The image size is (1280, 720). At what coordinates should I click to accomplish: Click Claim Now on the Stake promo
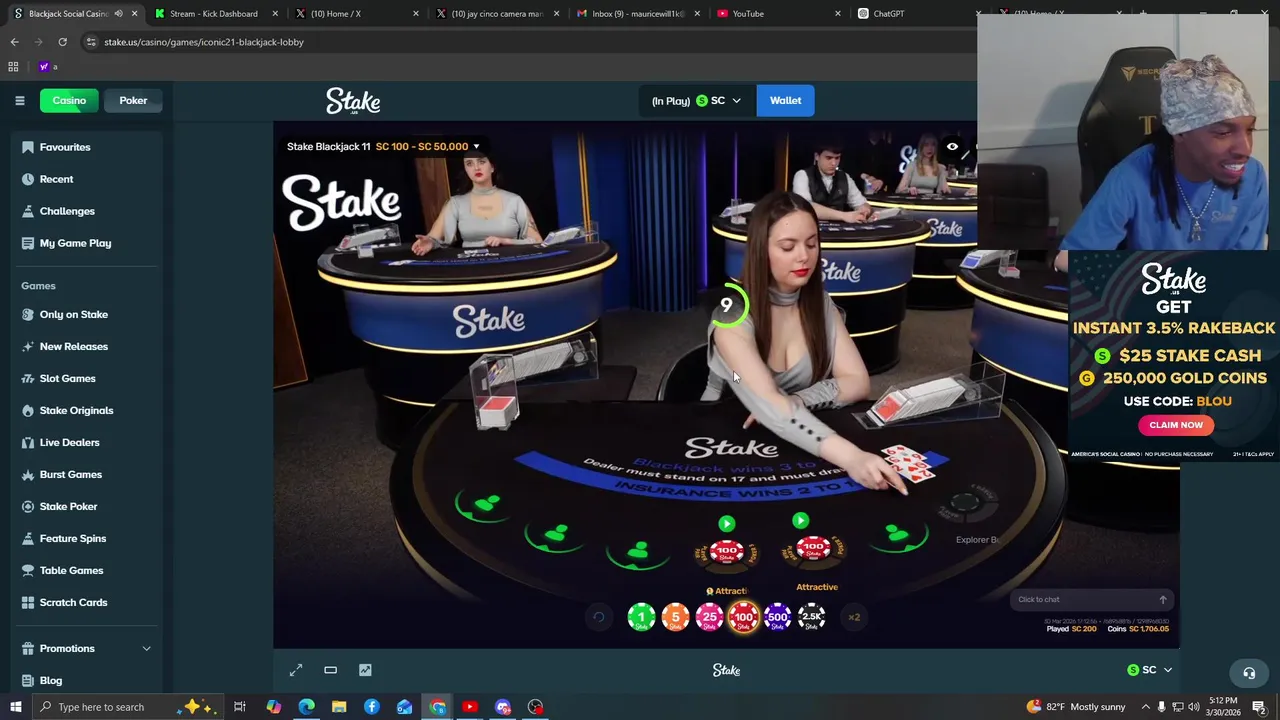[x=1176, y=425]
